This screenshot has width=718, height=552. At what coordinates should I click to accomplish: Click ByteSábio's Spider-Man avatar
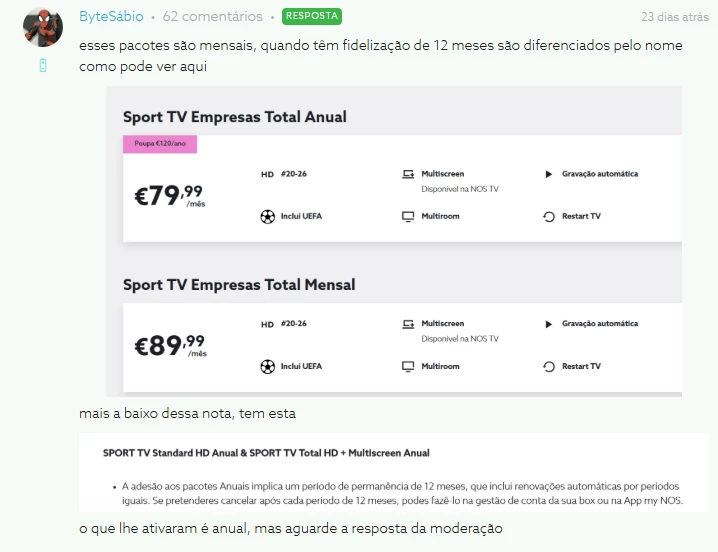42,27
